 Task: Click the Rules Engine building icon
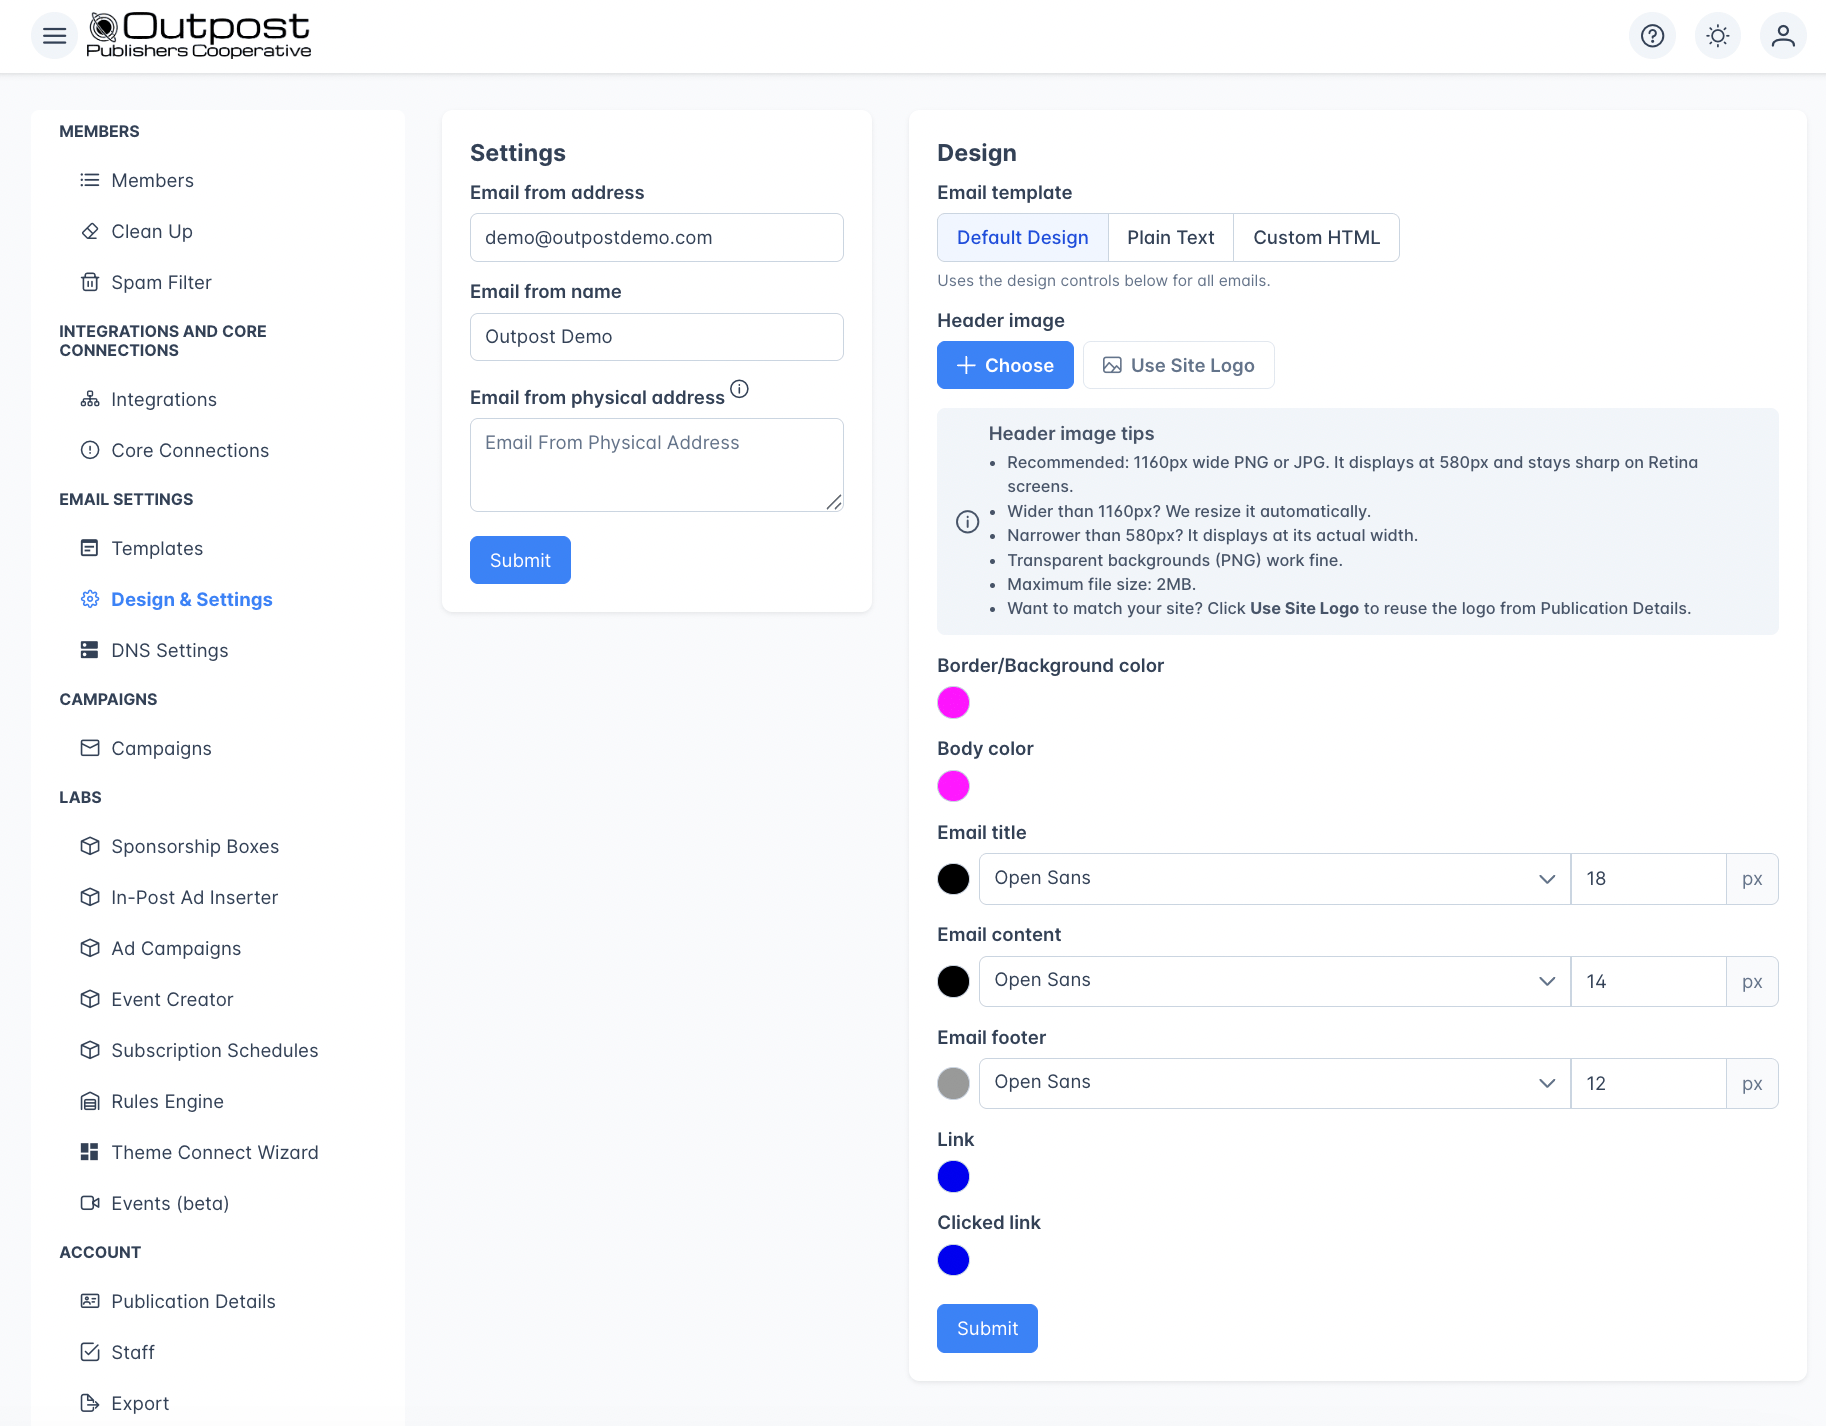pos(90,1101)
